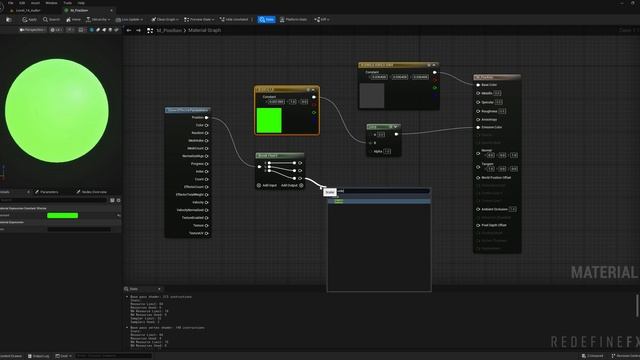Close the M_Position tab
640x360 pixels.
[111, 10]
